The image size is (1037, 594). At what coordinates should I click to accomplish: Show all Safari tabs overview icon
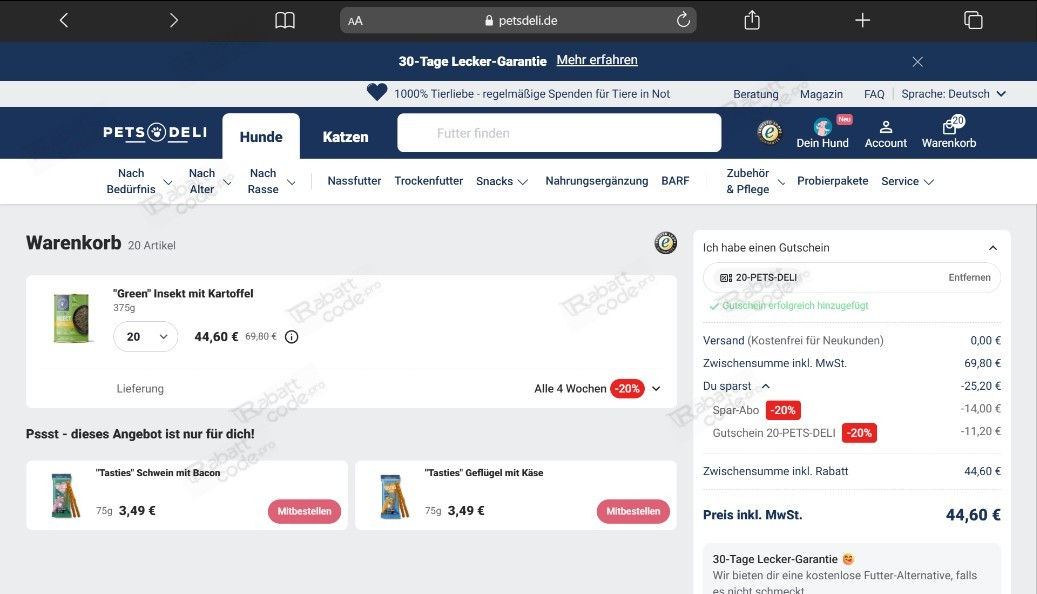[973, 21]
